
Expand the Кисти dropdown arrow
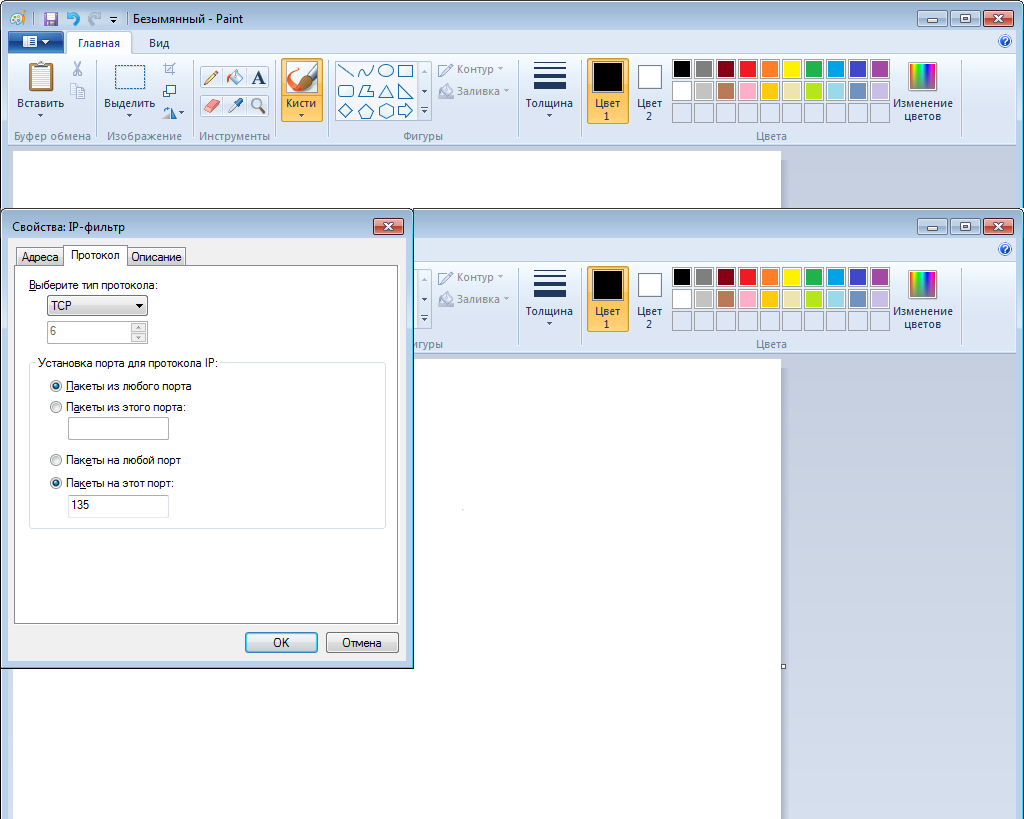(302, 116)
